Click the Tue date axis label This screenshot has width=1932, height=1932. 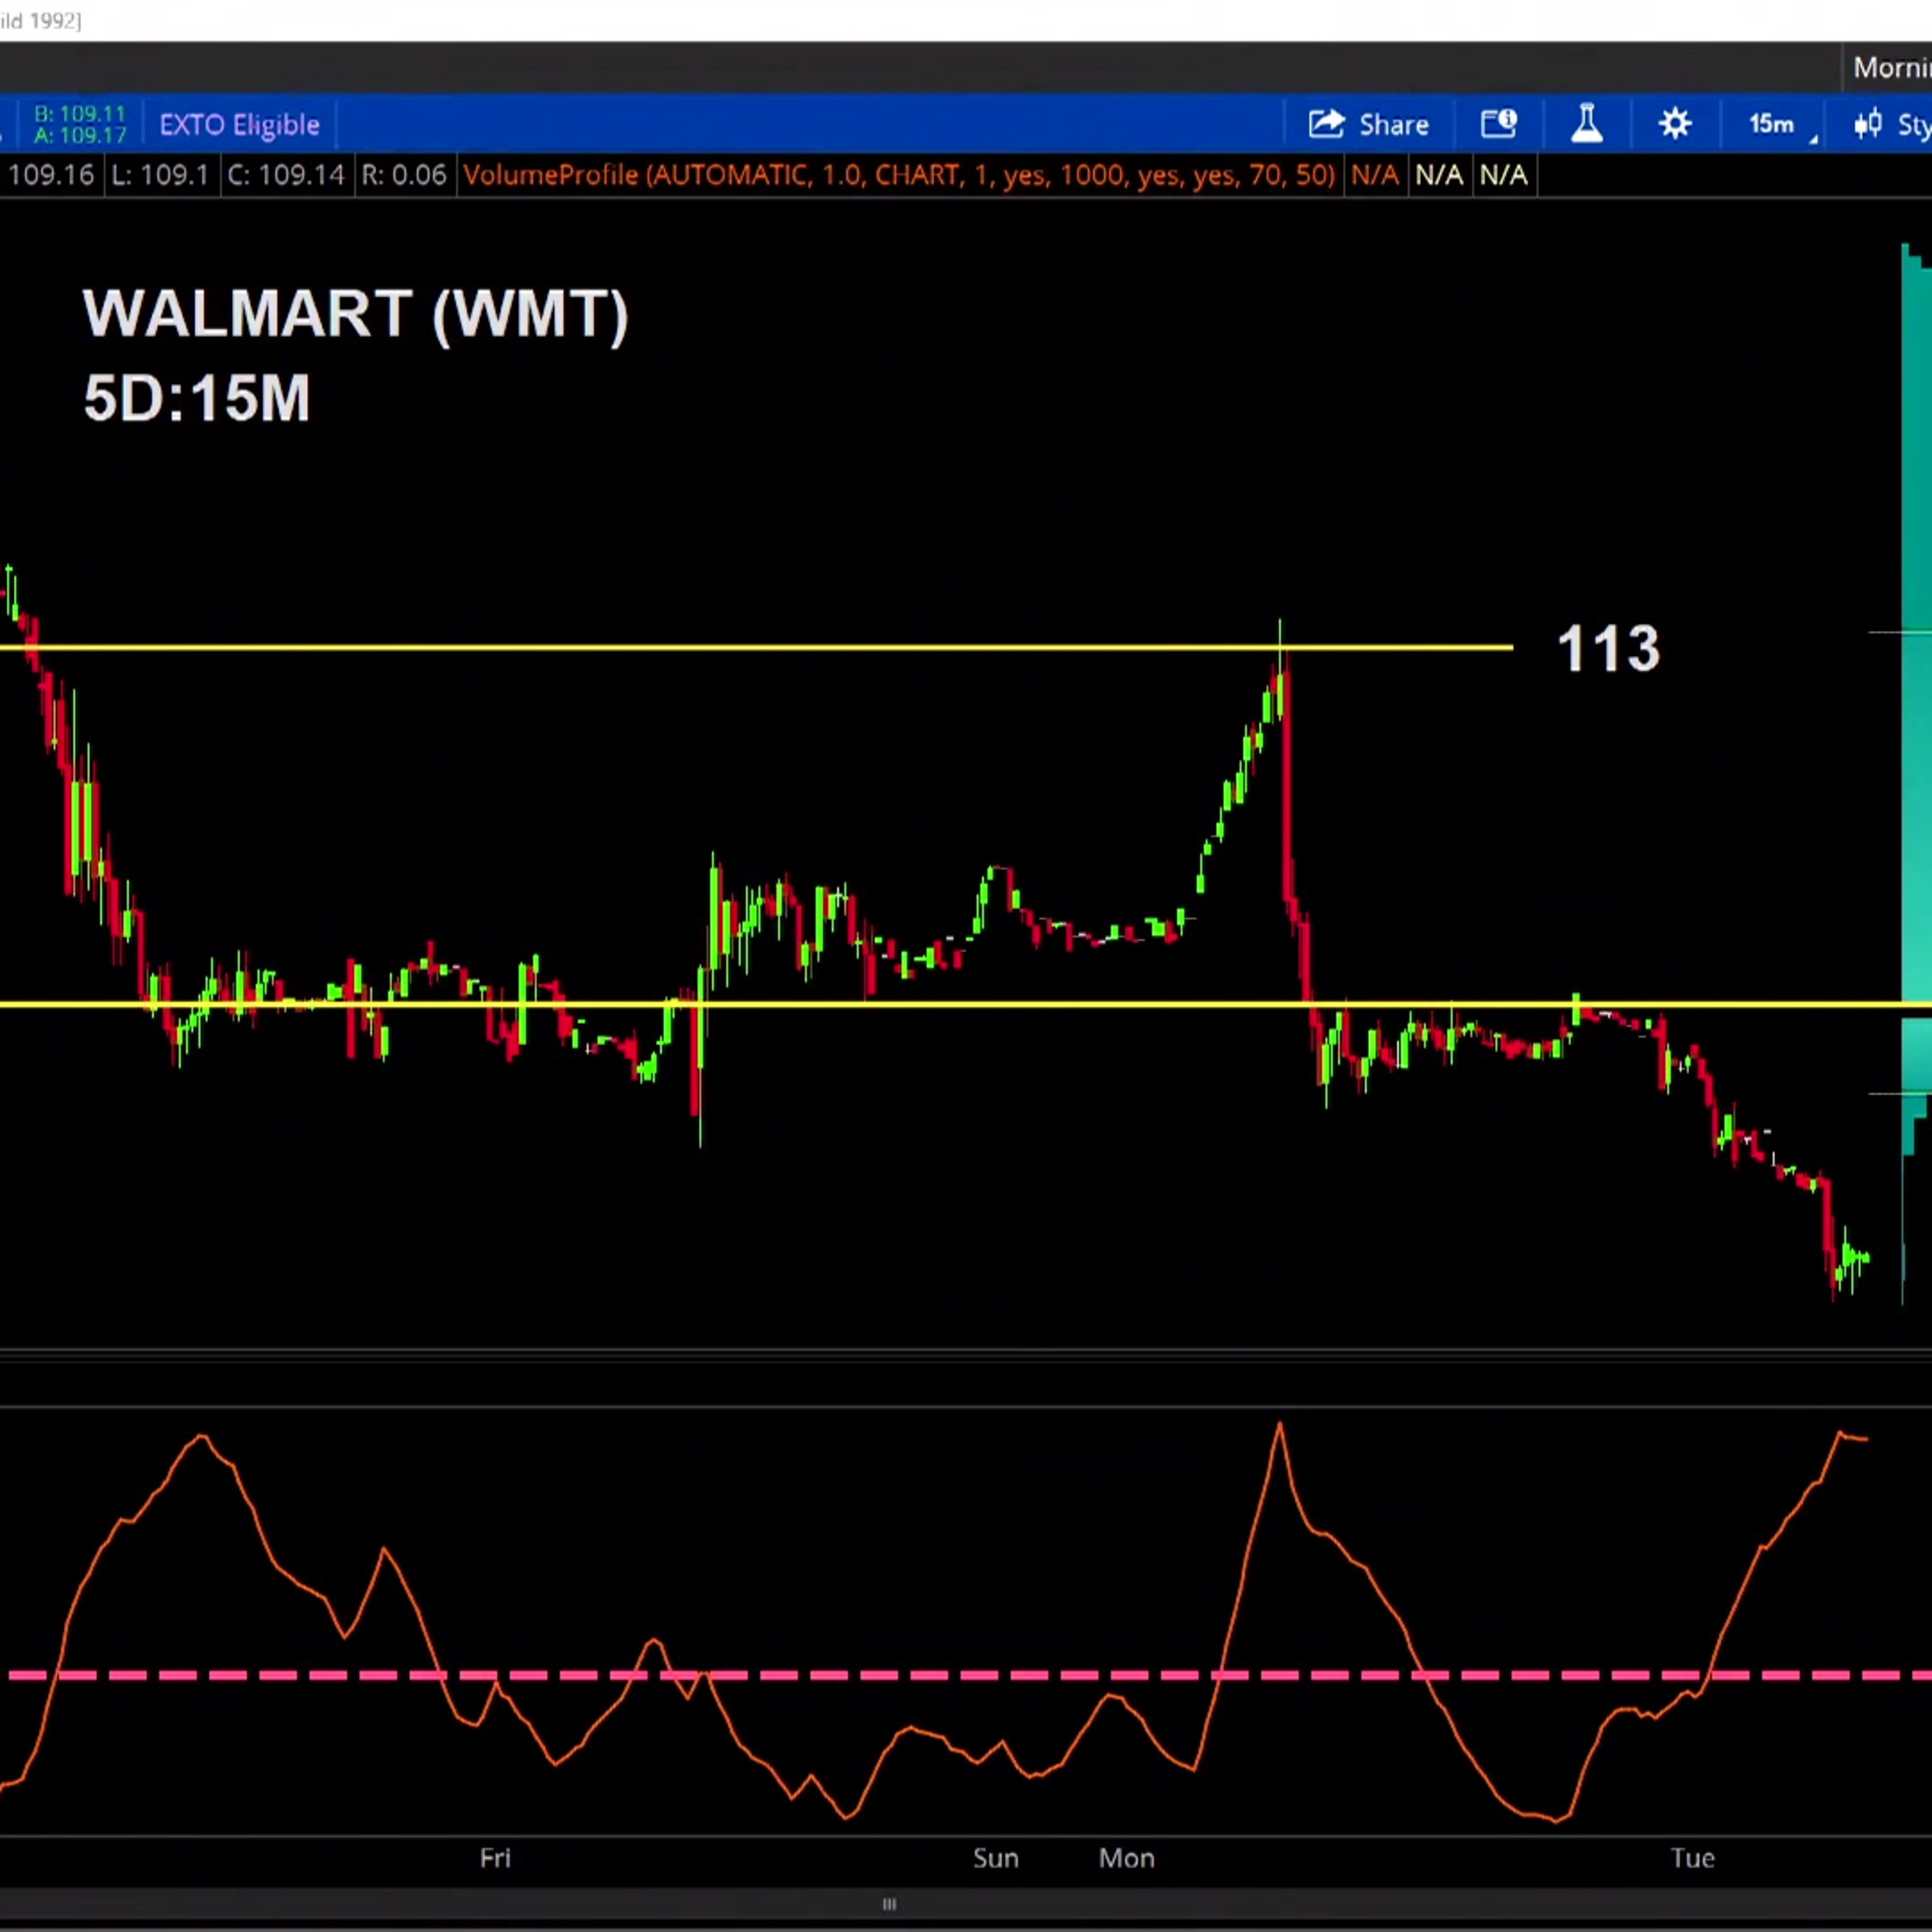[1692, 1858]
